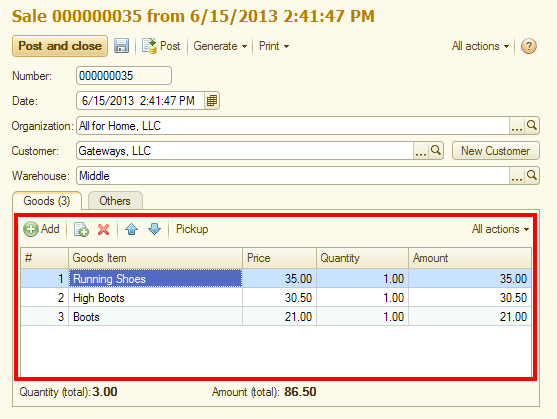This screenshot has height=419, width=557.
Task: Open Warehouse magnifier search icon
Action: pyautogui.click(x=532, y=175)
